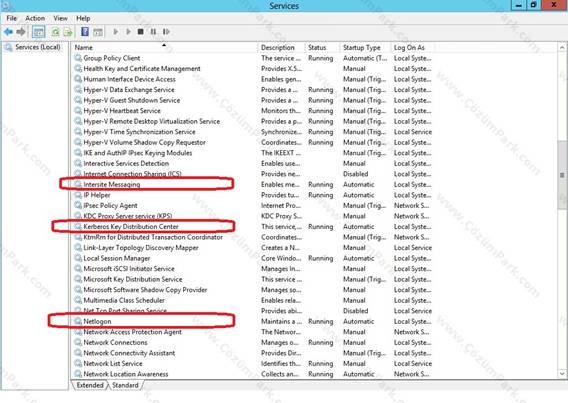568x403 pixels.
Task: Open the File menu
Action: (12, 18)
